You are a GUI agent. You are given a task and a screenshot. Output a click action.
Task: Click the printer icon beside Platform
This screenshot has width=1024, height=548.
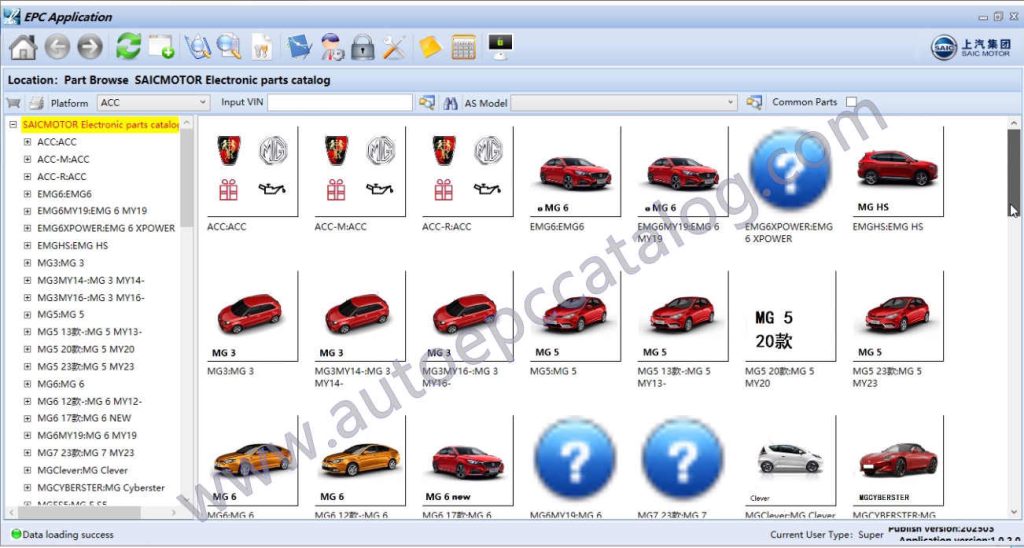[36, 102]
